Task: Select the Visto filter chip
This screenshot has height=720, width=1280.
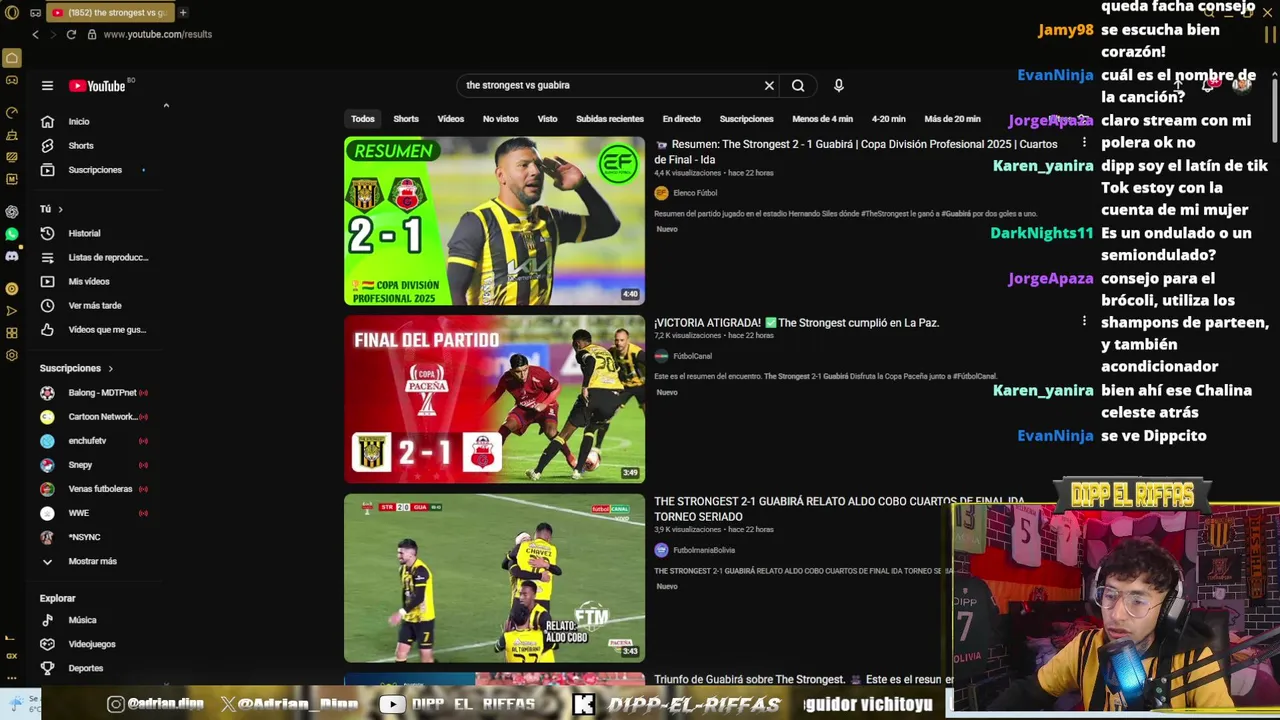Action: point(547,119)
